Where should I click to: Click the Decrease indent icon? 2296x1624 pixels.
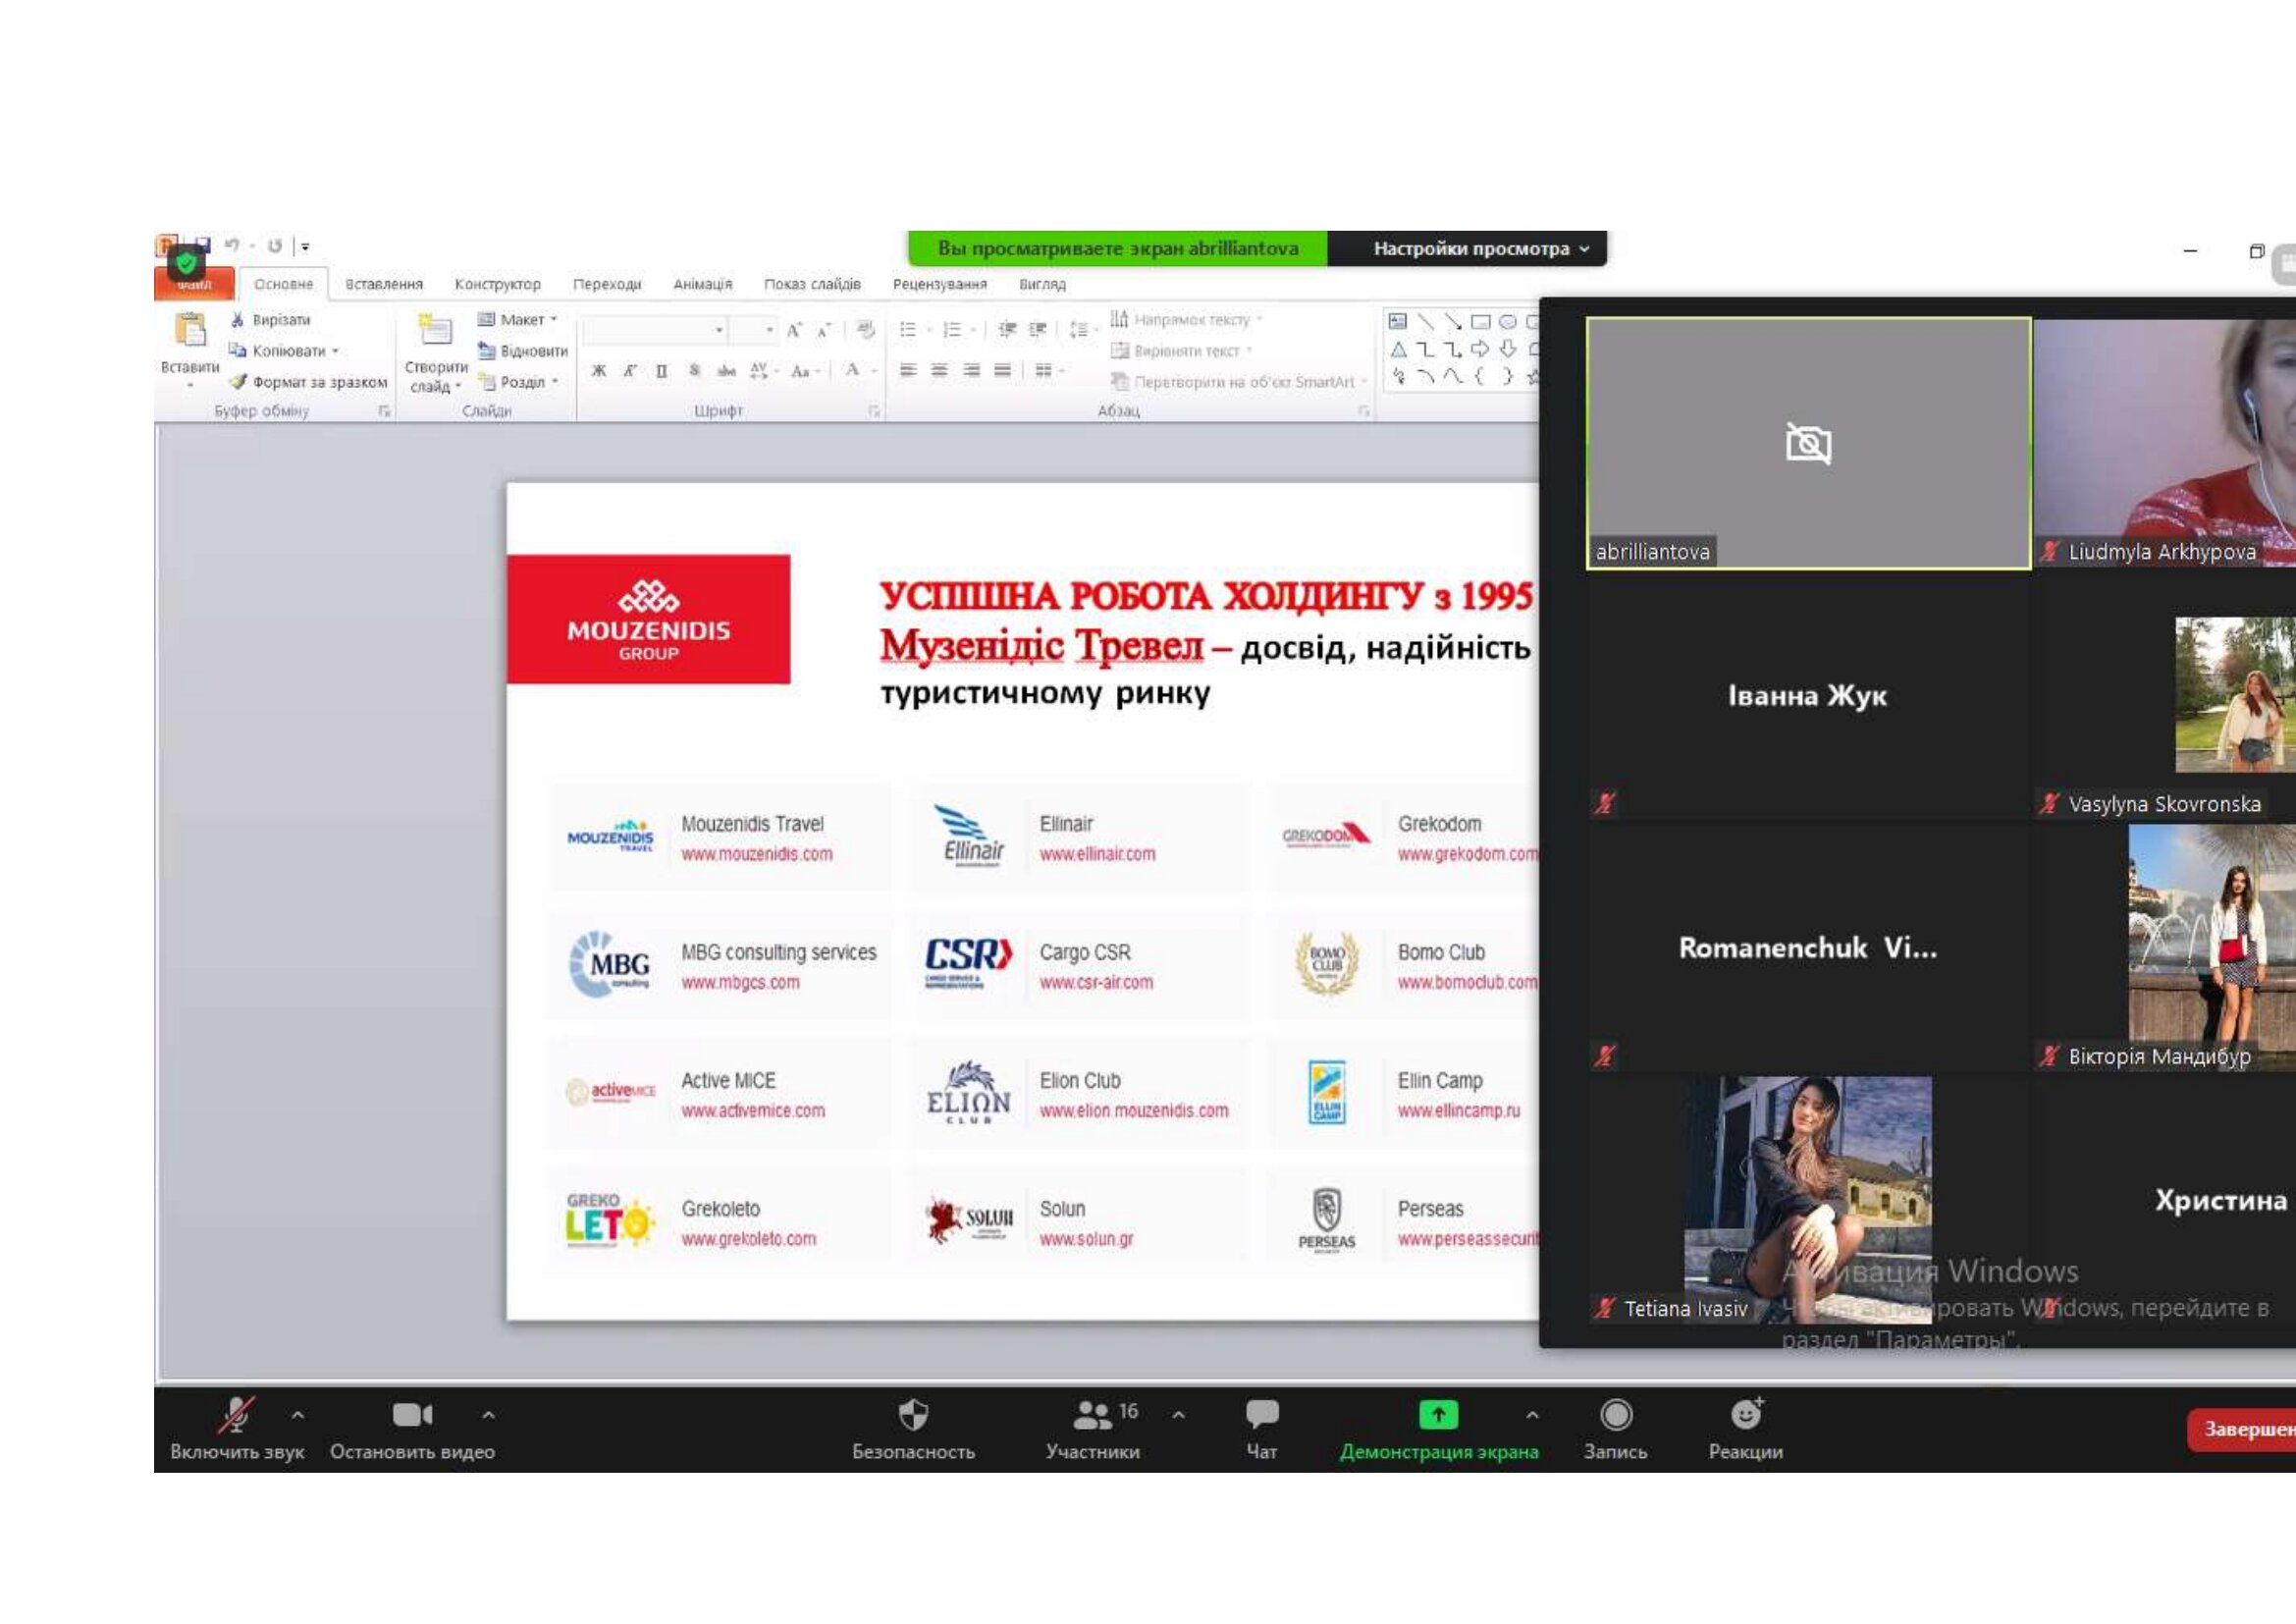coord(1007,329)
